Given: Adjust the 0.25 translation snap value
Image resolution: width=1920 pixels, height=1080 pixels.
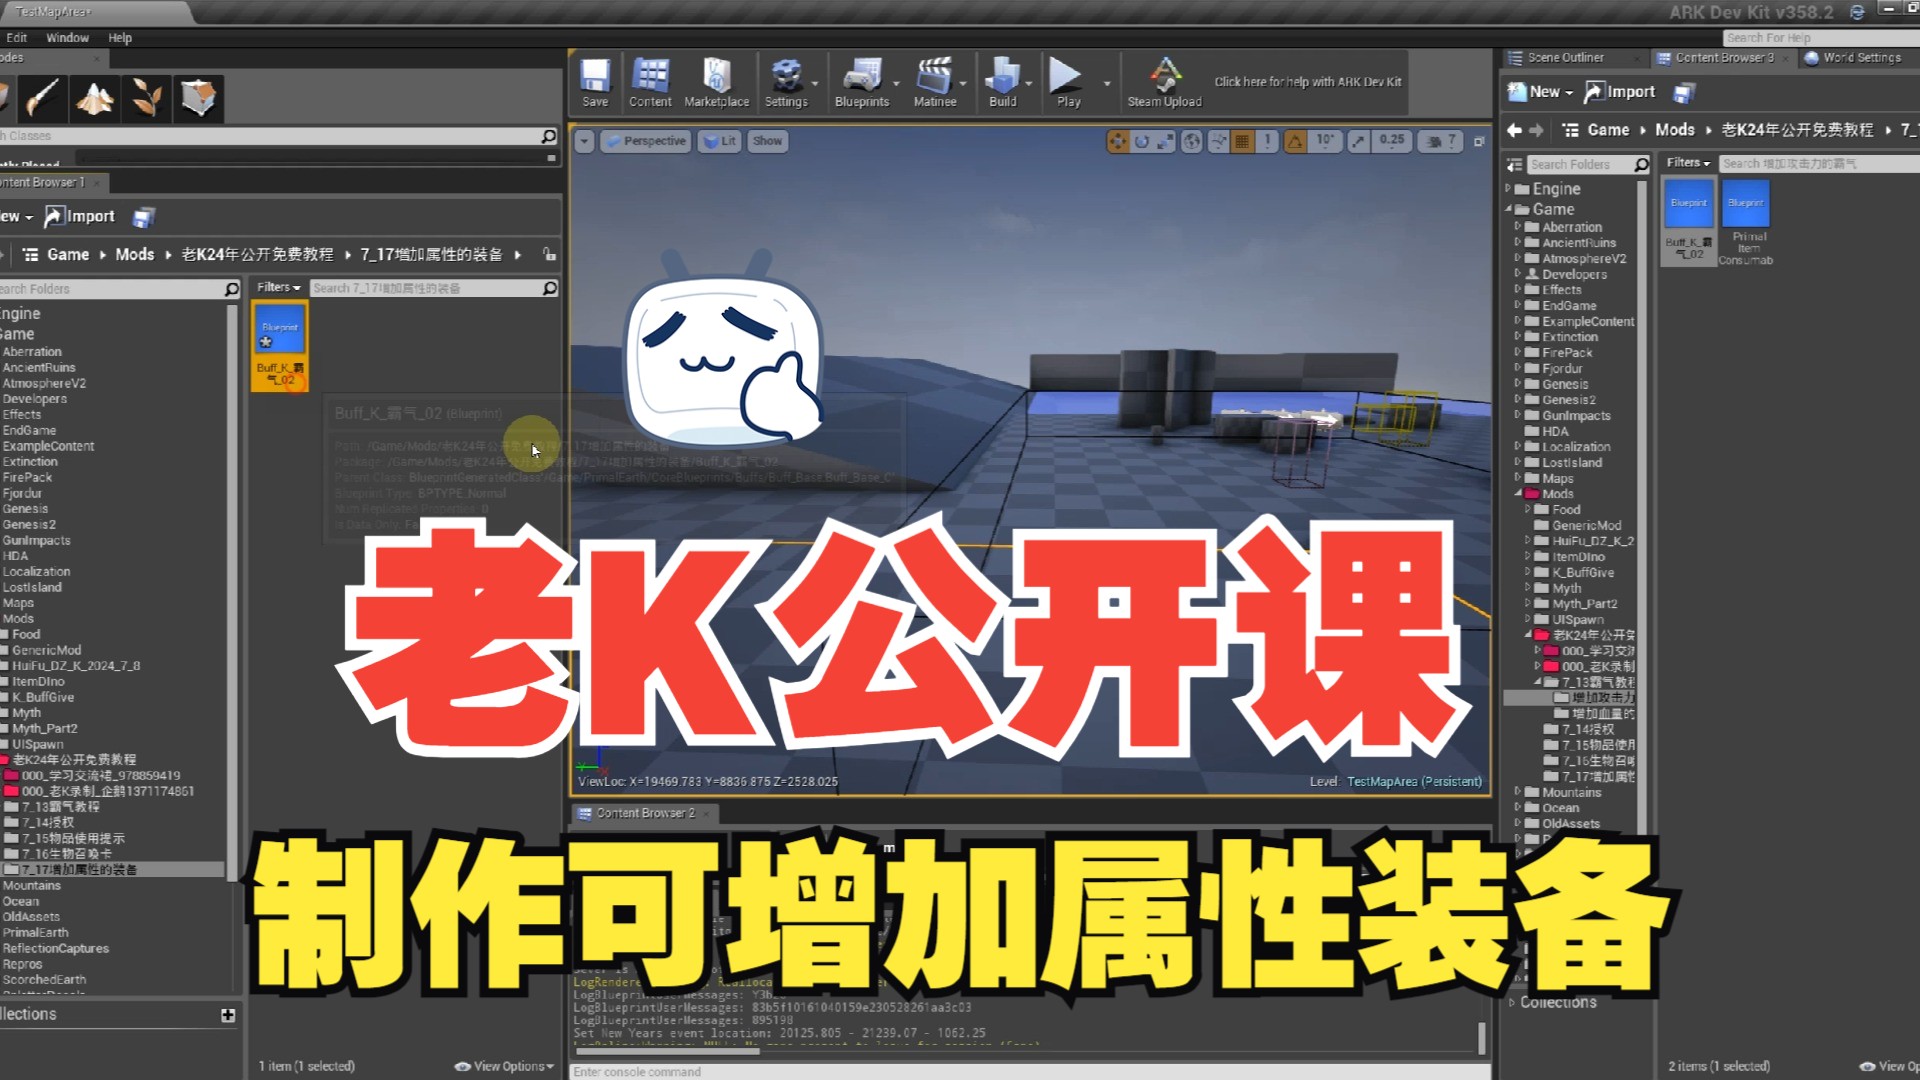Looking at the screenshot, I should pos(1390,141).
